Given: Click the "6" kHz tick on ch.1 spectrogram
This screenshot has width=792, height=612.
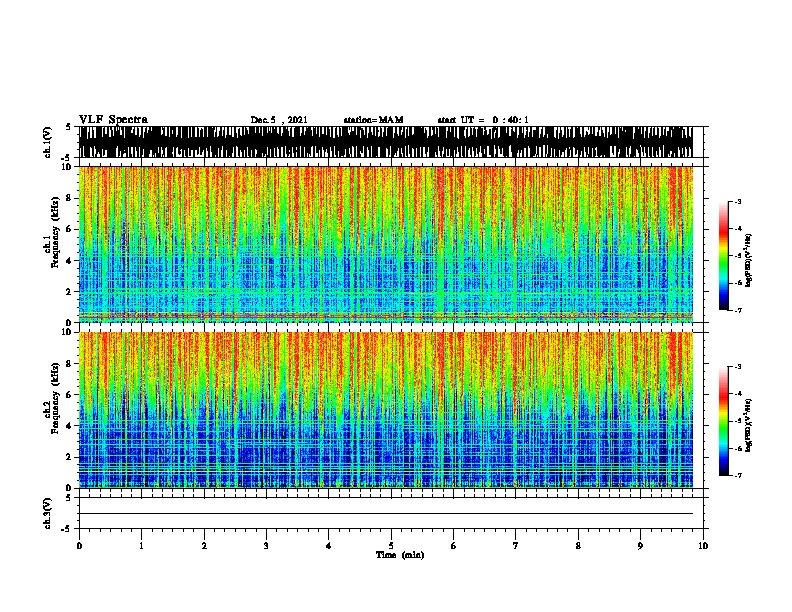Looking at the screenshot, I should coord(69,229).
